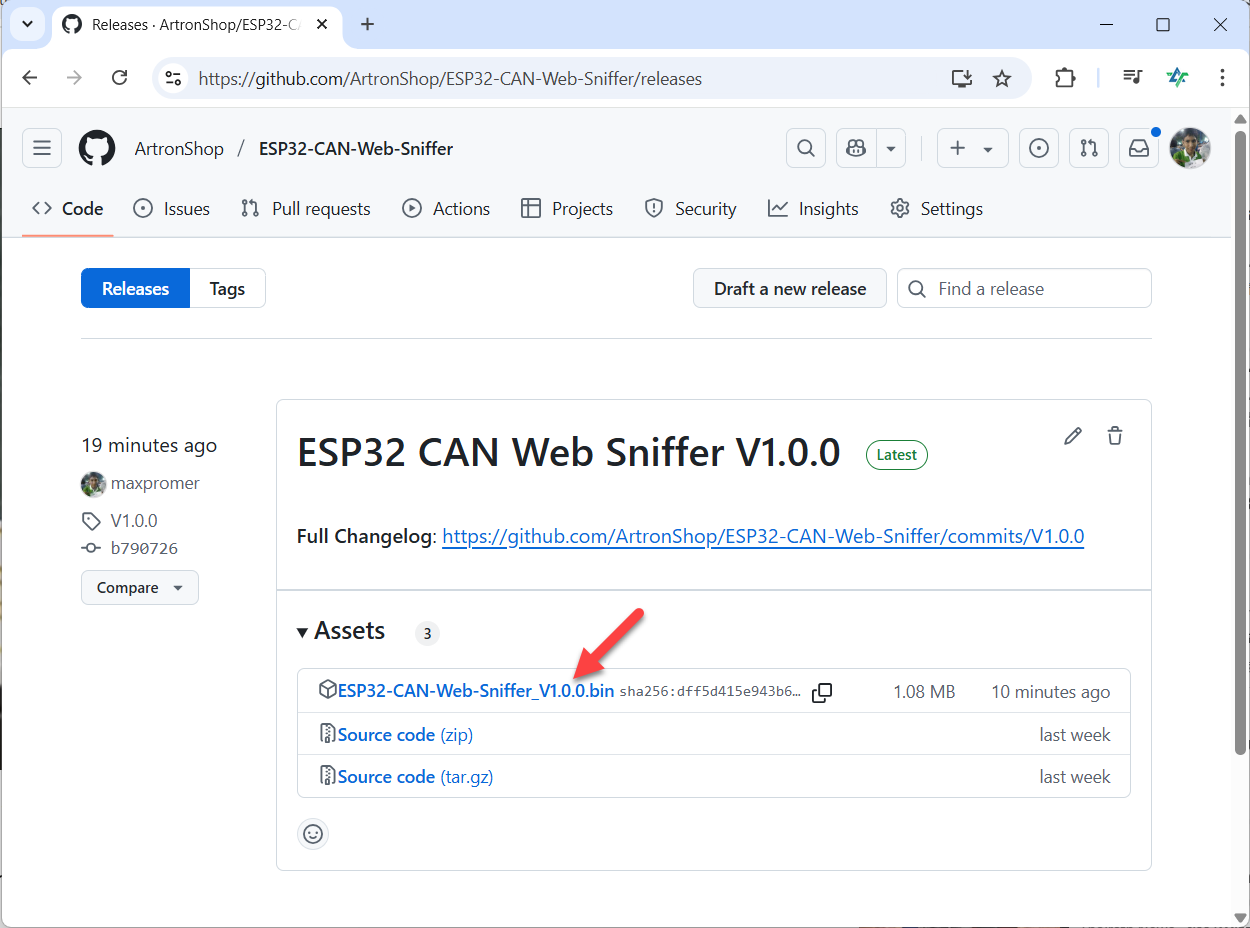Open the browser extensions puzzle icon
This screenshot has width=1250, height=928.
(1066, 78)
